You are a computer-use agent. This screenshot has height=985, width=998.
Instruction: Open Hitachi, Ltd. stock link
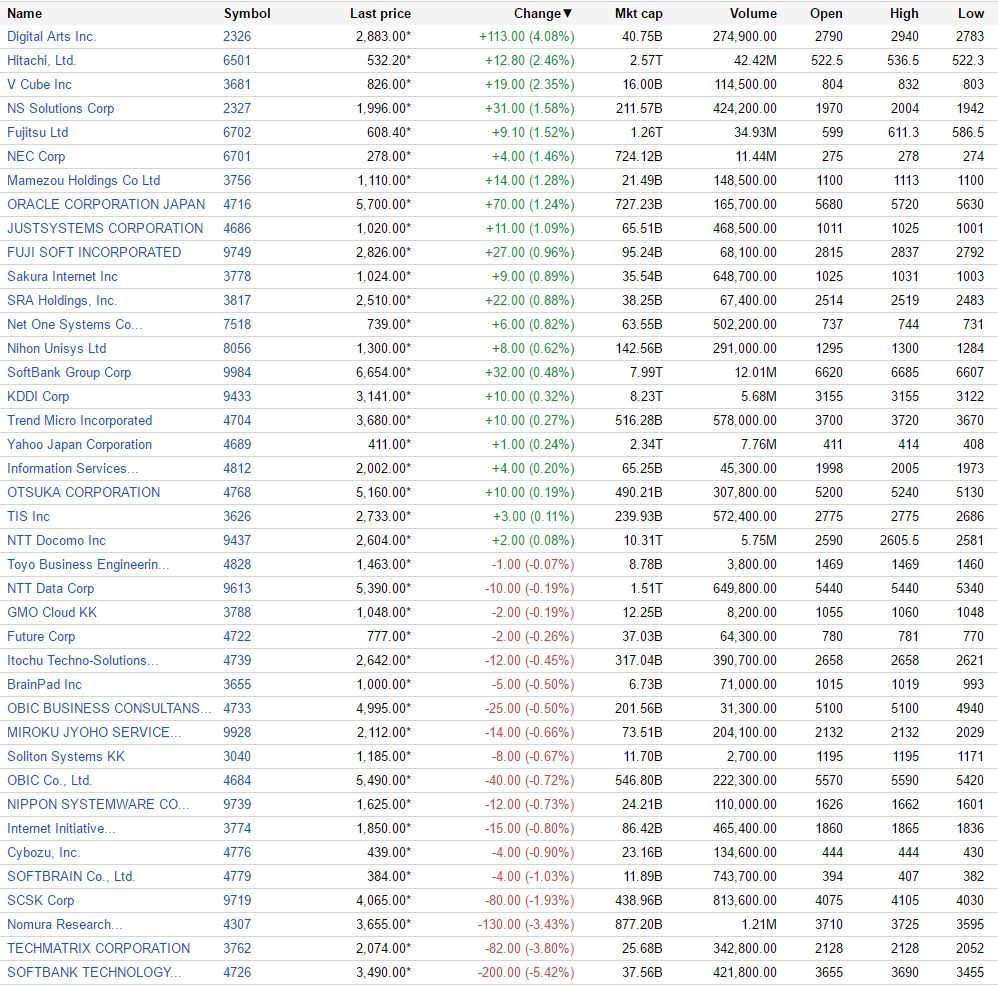41,60
